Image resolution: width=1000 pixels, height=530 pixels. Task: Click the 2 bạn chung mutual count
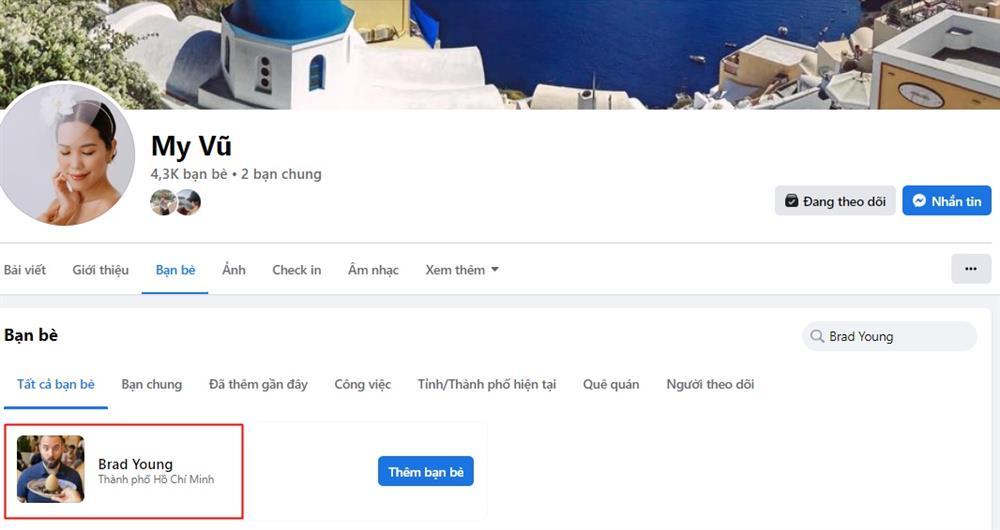coord(281,173)
